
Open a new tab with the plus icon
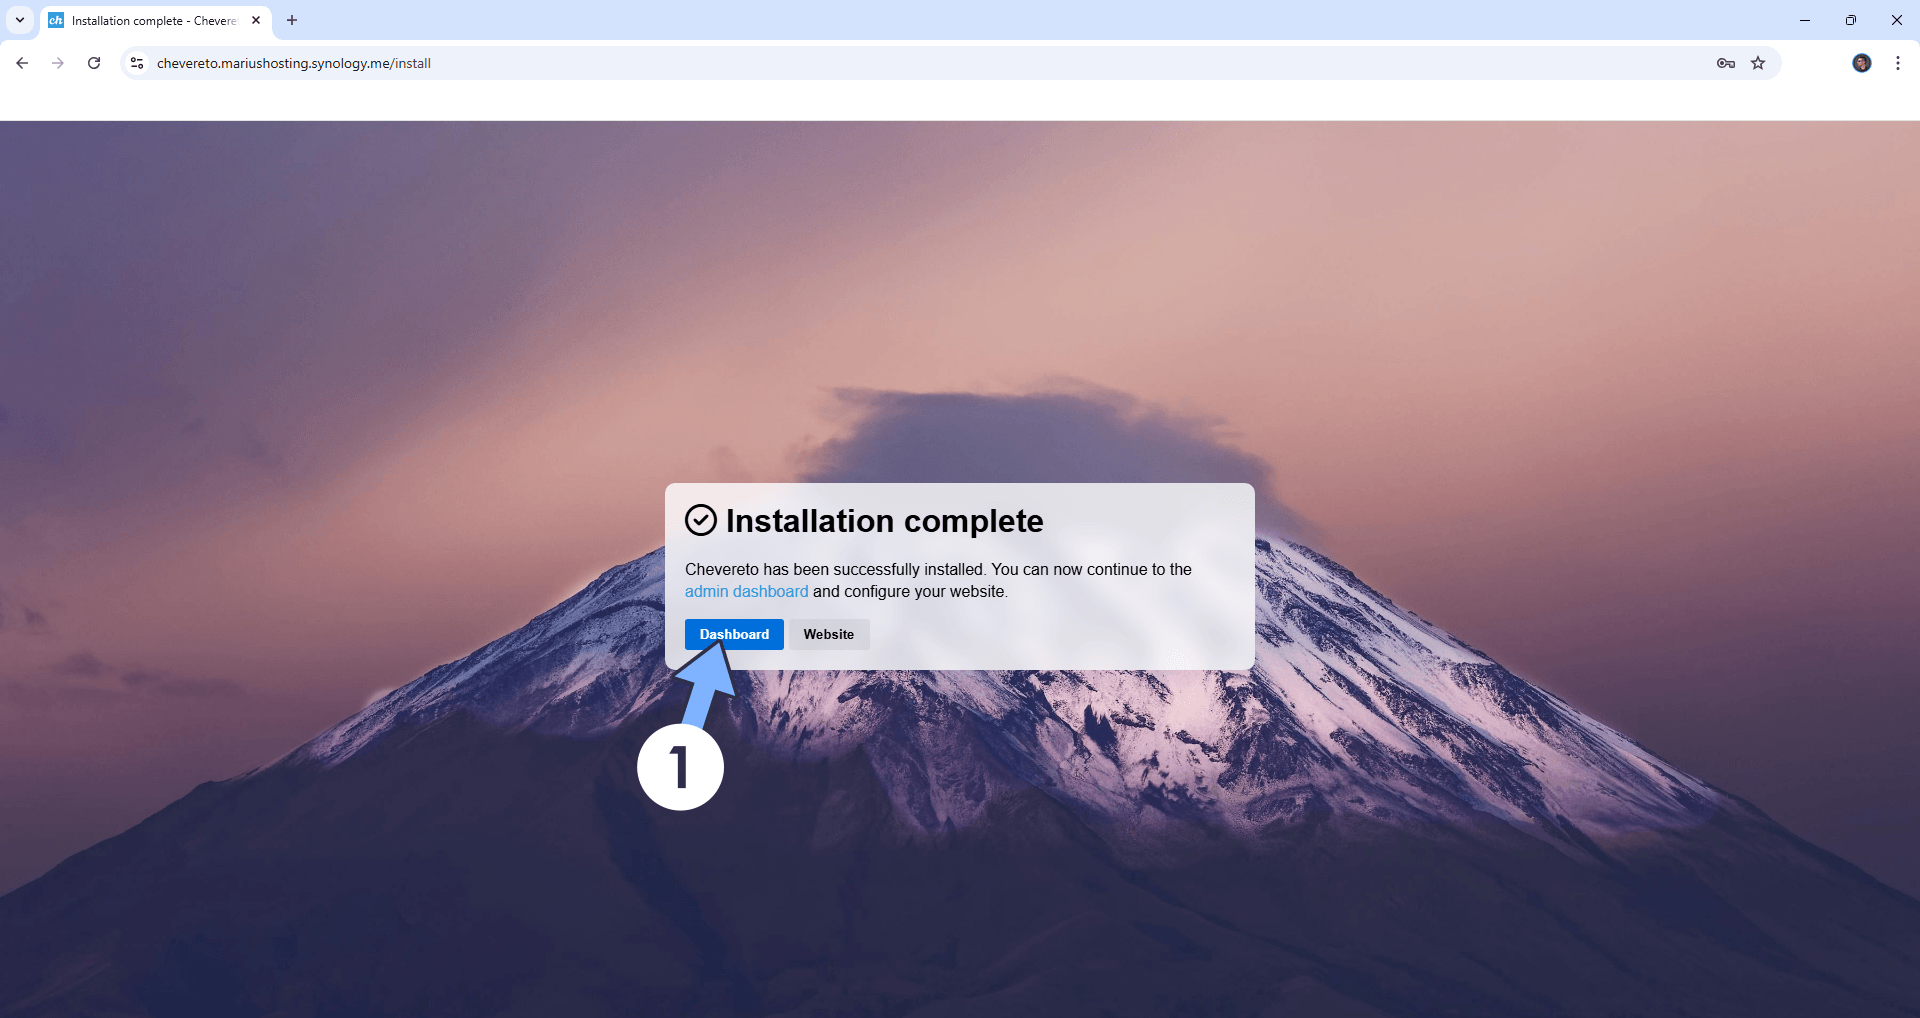click(291, 20)
